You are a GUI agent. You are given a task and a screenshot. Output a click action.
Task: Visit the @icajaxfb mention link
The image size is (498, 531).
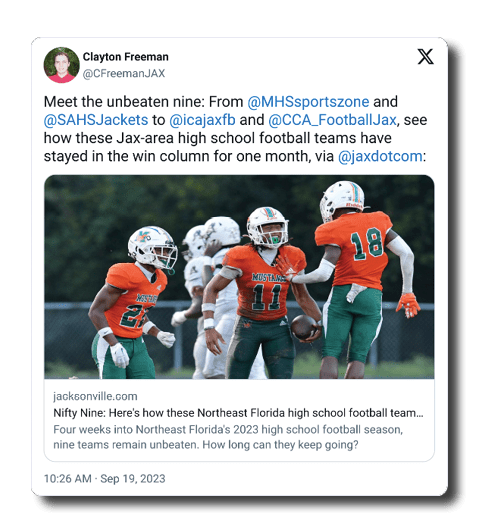202,120
